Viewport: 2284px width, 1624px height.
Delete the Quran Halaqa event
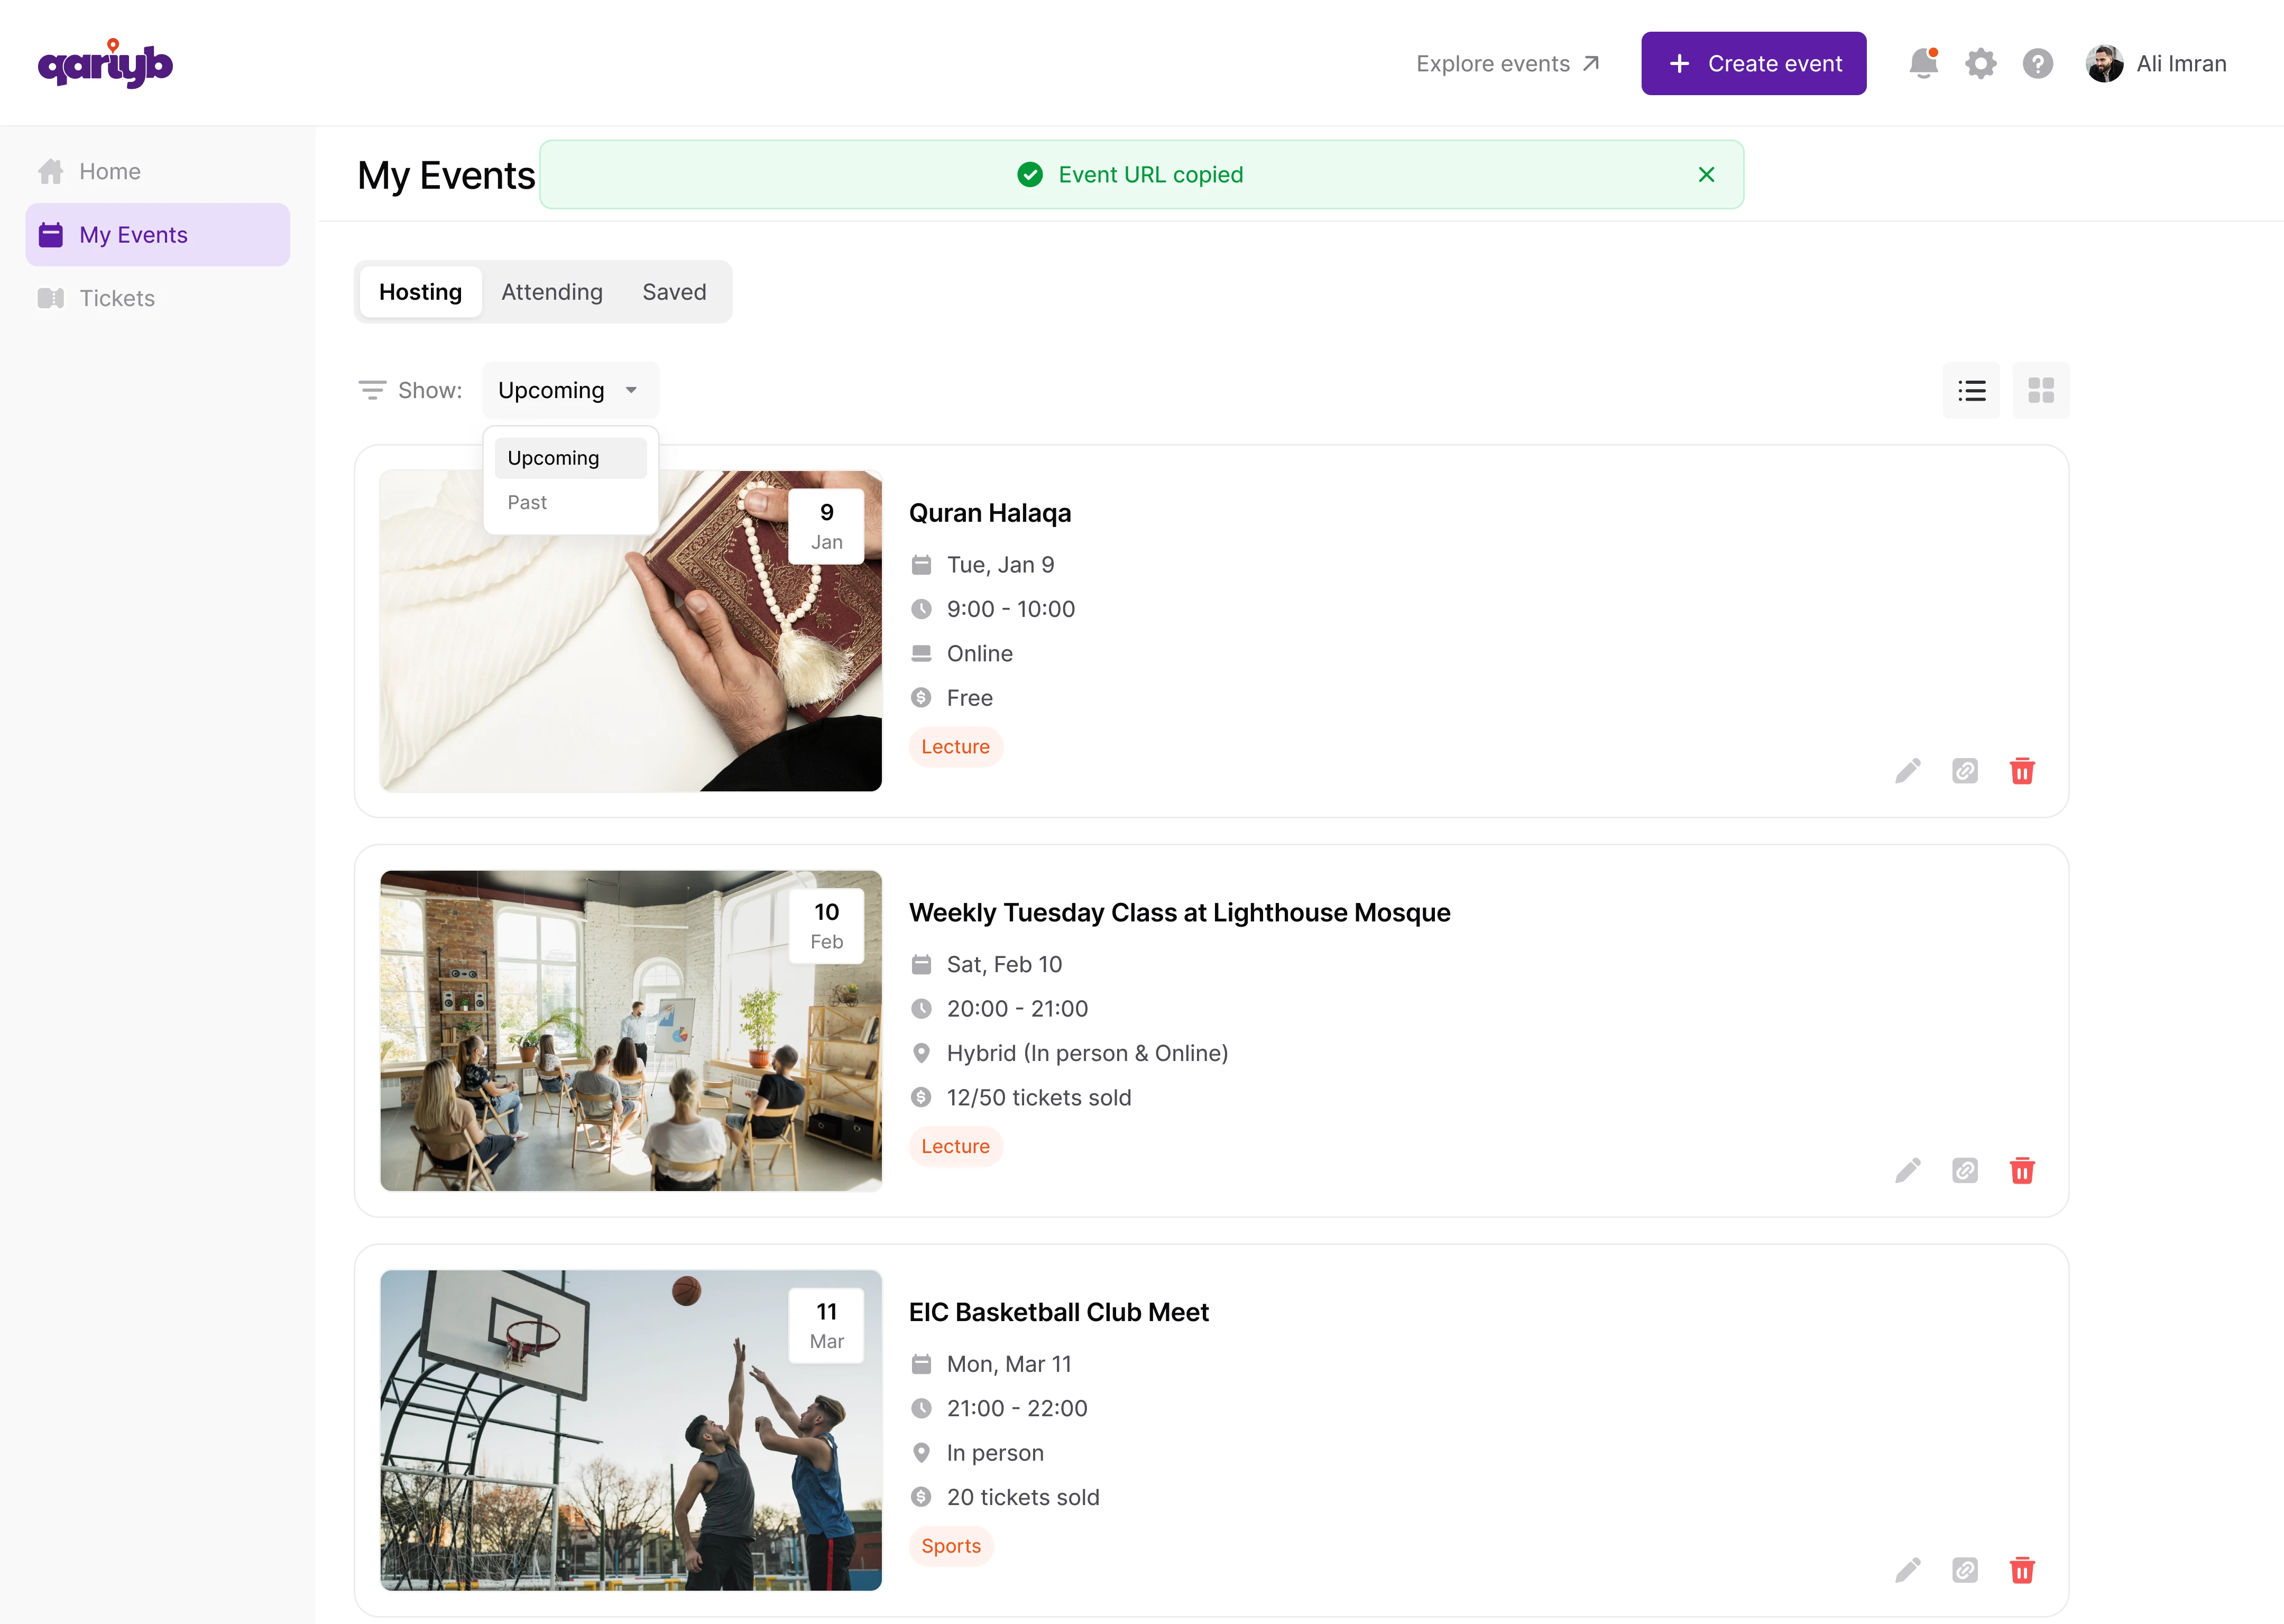[x=2021, y=771]
